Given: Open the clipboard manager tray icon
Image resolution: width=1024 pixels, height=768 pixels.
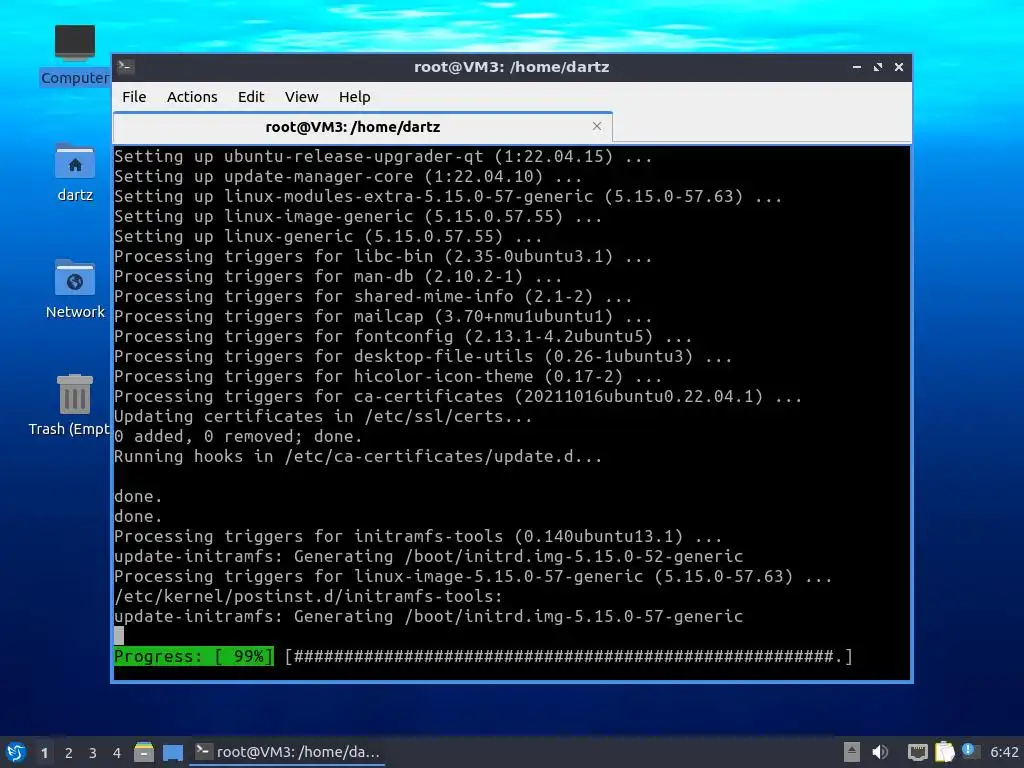Looking at the screenshot, I should 945,752.
